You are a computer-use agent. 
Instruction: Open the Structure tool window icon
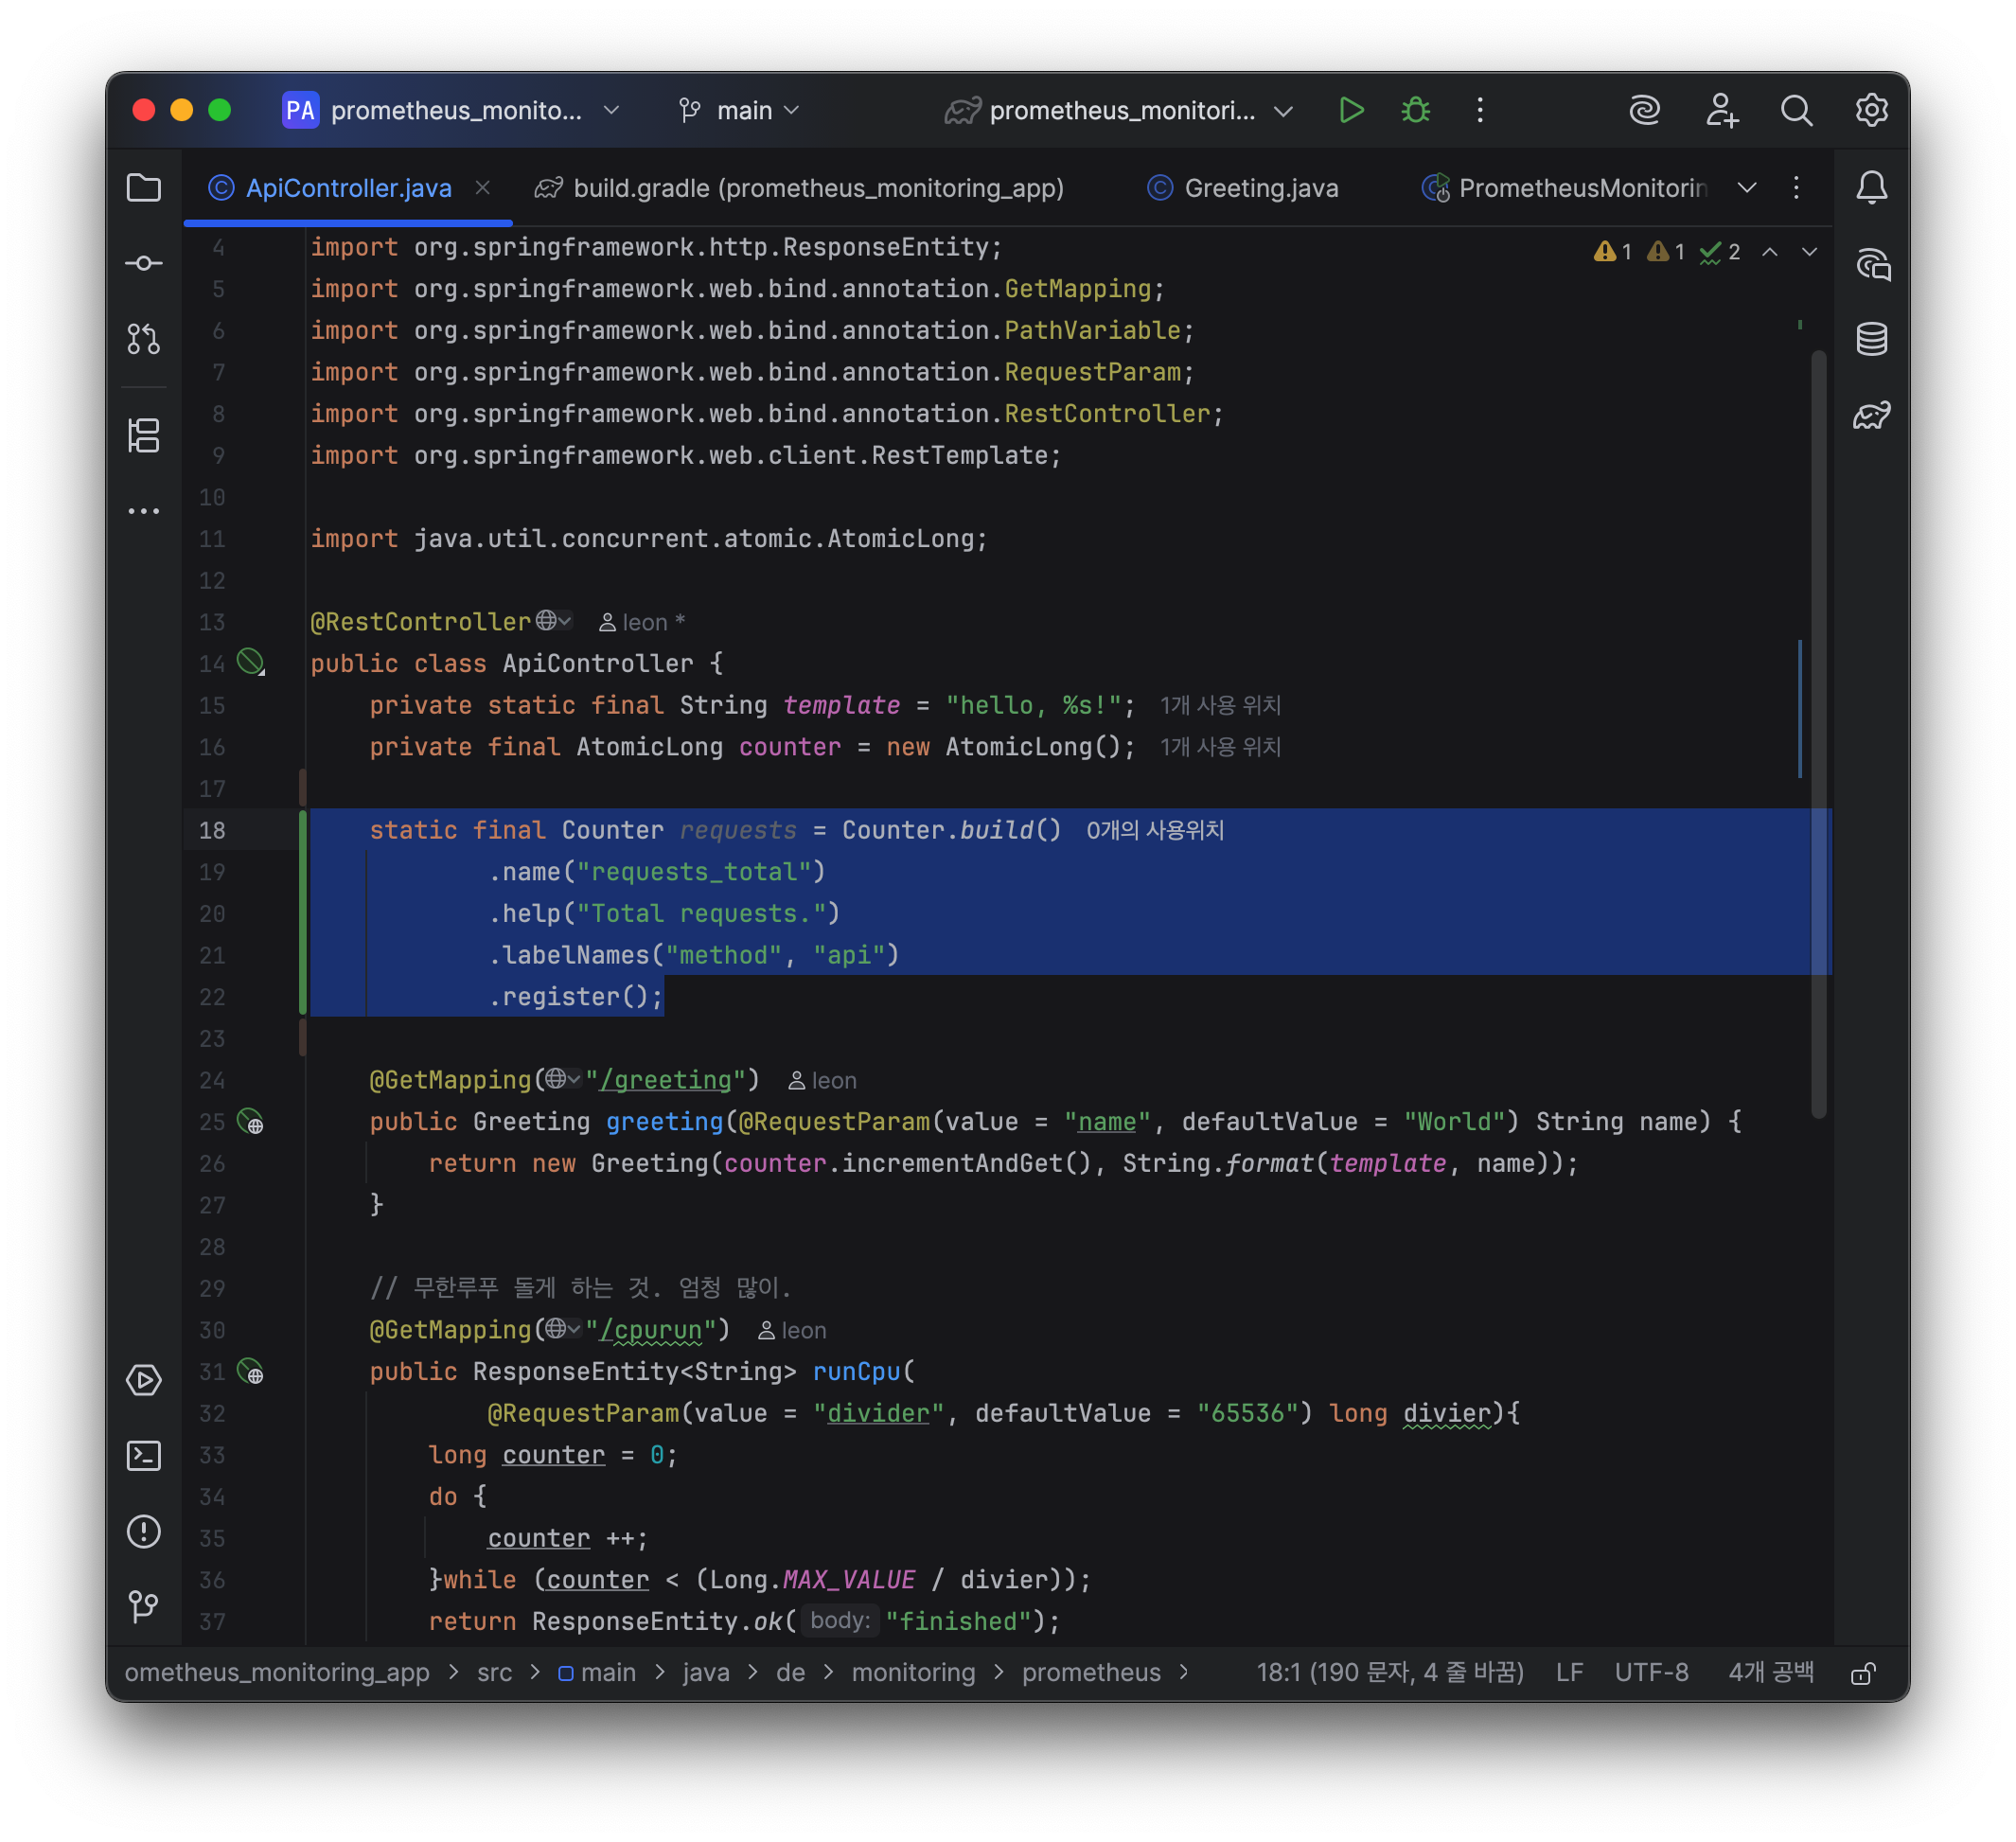(x=144, y=435)
